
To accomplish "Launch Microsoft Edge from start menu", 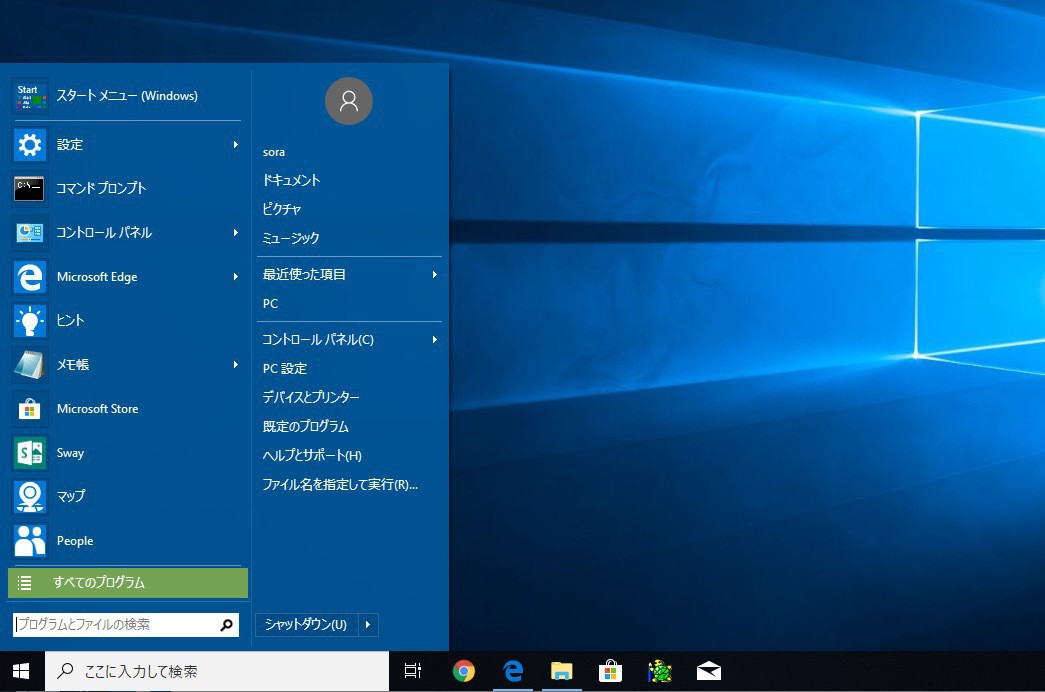I will pos(30,277).
